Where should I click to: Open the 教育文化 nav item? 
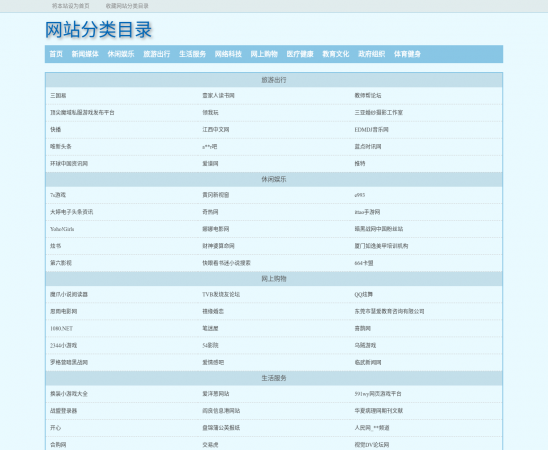click(336, 54)
